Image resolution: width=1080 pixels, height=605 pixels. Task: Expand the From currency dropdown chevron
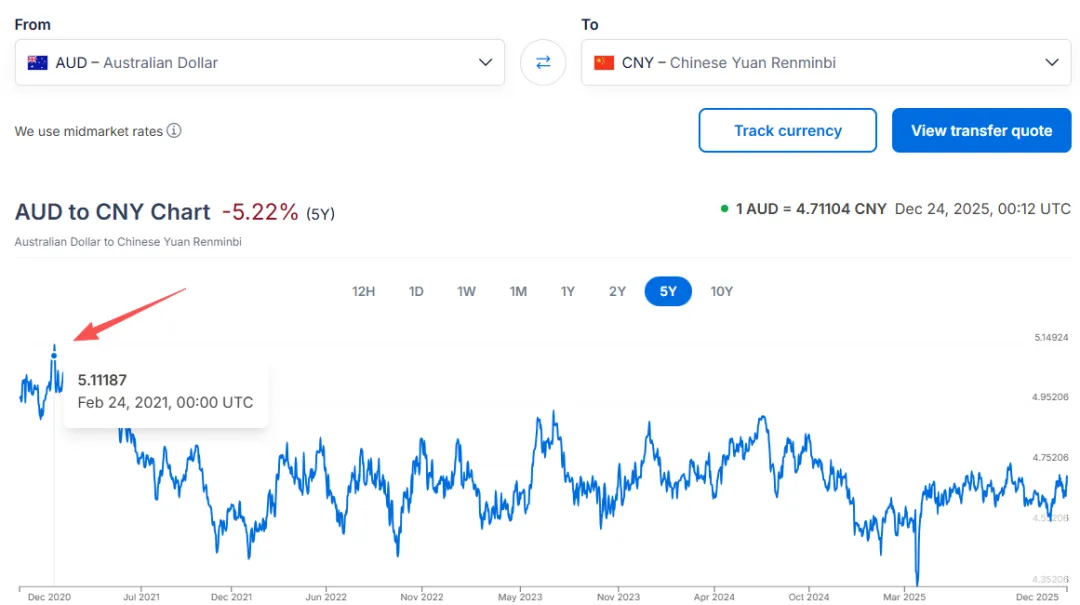click(x=485, y=62)
